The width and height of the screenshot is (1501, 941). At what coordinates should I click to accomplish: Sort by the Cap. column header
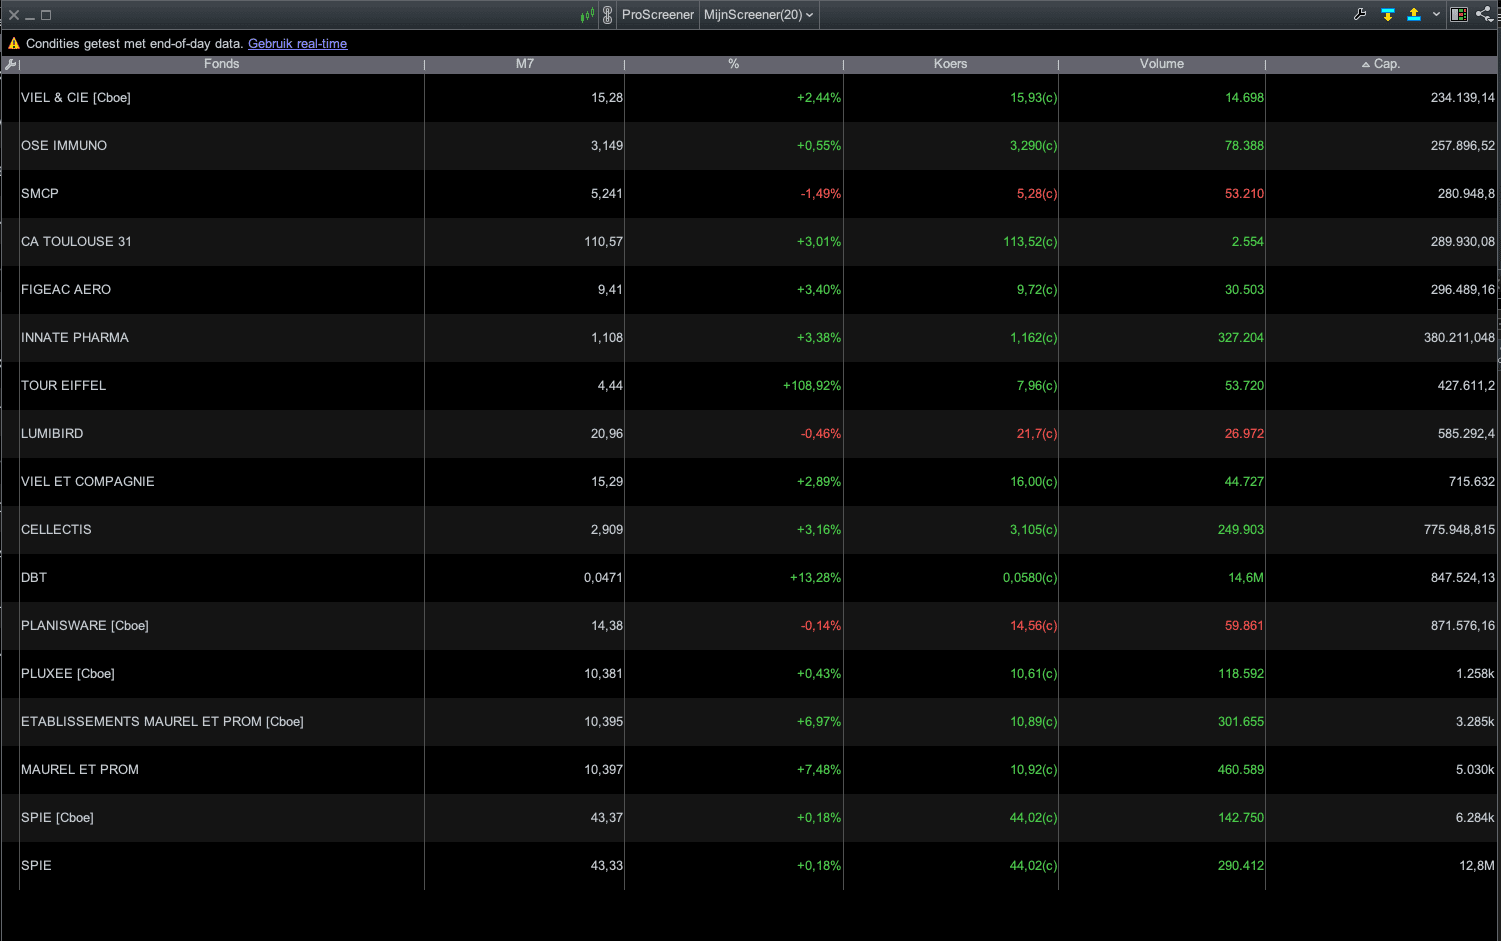[x=1381, y=64]
